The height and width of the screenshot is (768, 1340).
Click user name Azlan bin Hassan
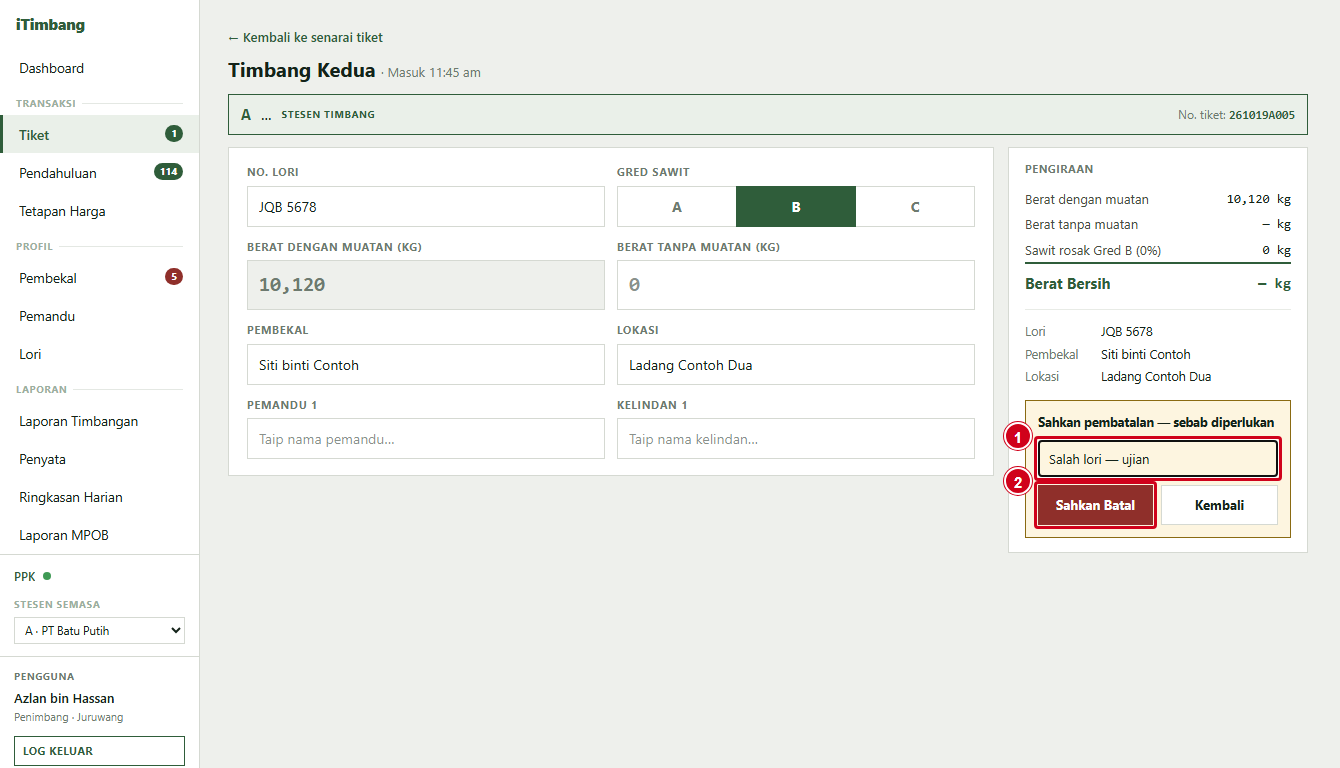point(64,698)
